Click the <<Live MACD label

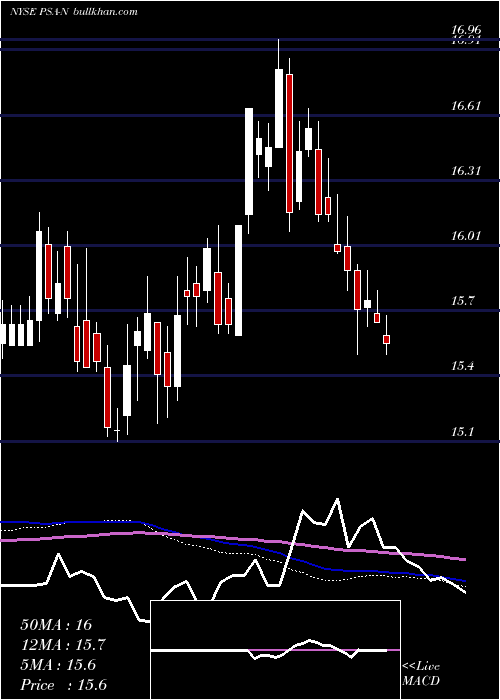tap(421, 673)
